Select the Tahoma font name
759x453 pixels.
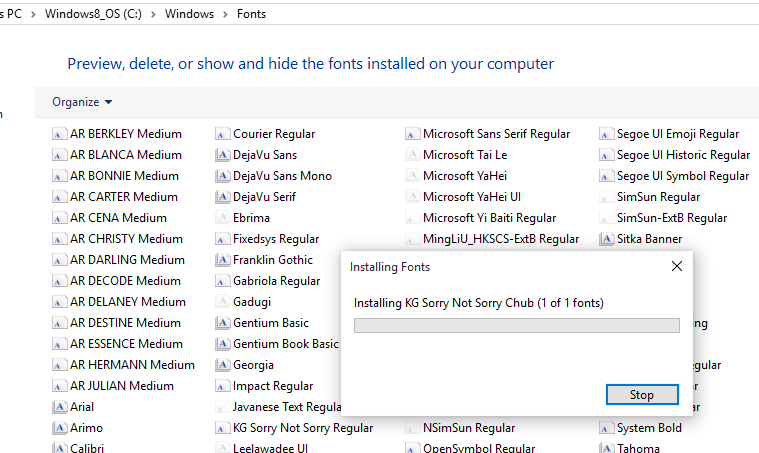click(638, 448)
